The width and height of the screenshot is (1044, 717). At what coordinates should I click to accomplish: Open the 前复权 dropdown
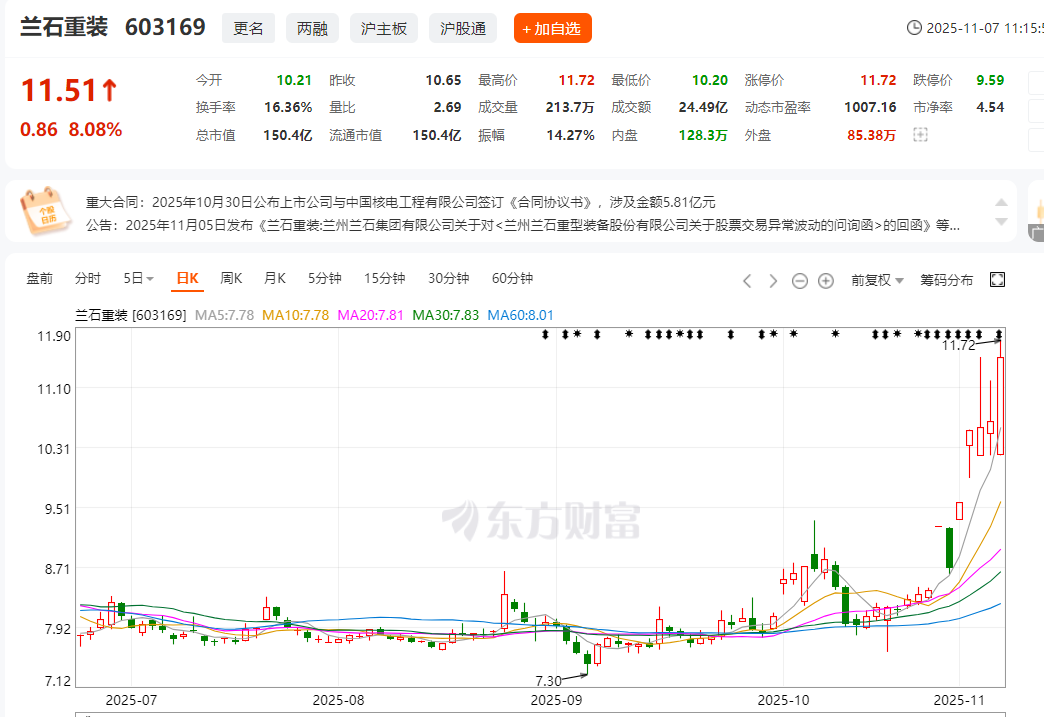point(877,280)
